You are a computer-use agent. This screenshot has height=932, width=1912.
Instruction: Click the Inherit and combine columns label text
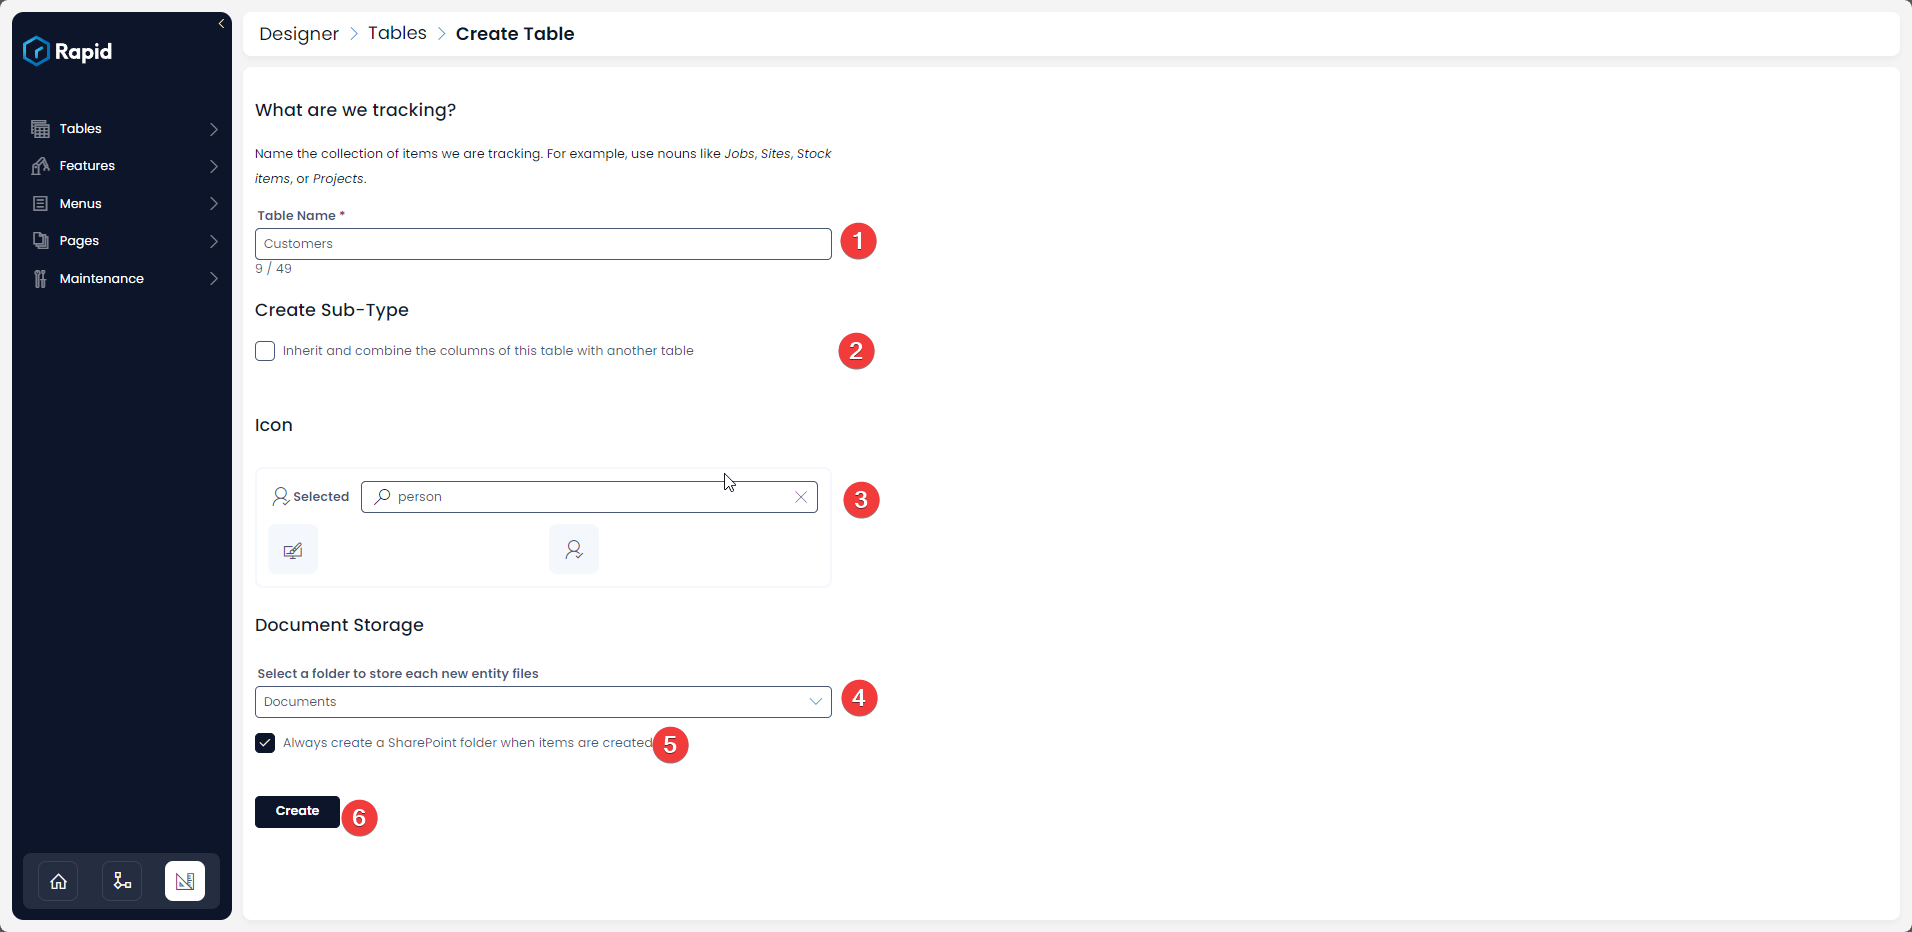point(488,351)
